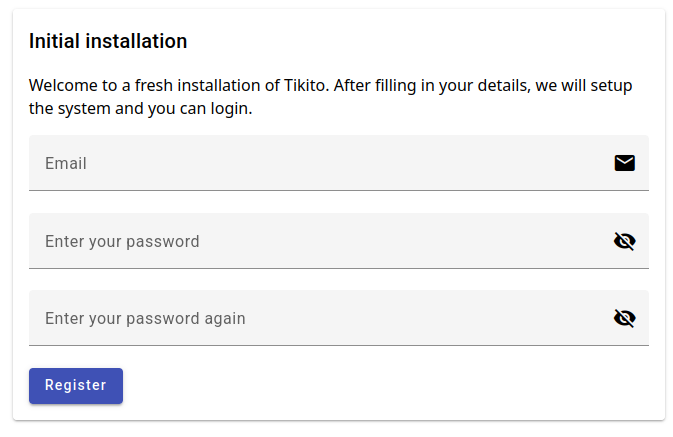Viewport: 673px width, 437px height.
Task: Click the Register button
Action: point(76,385)
